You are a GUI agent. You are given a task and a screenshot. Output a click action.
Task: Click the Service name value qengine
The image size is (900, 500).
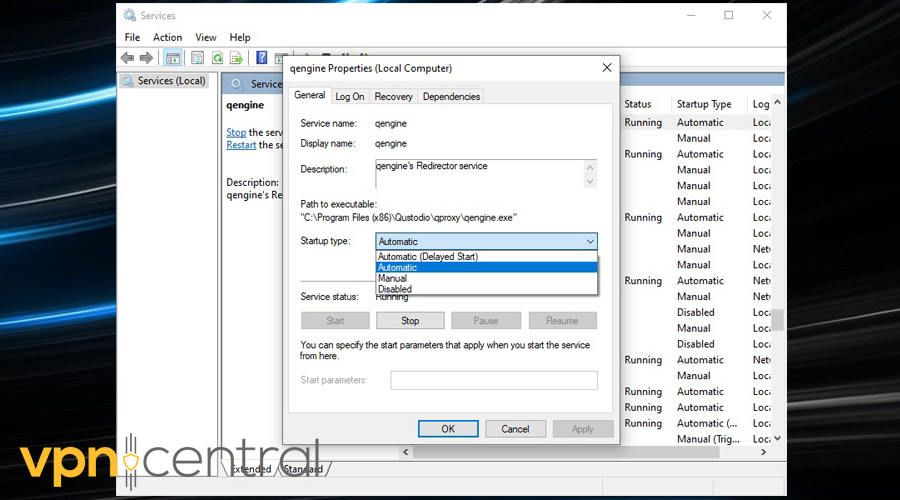(x=391, y=123)
